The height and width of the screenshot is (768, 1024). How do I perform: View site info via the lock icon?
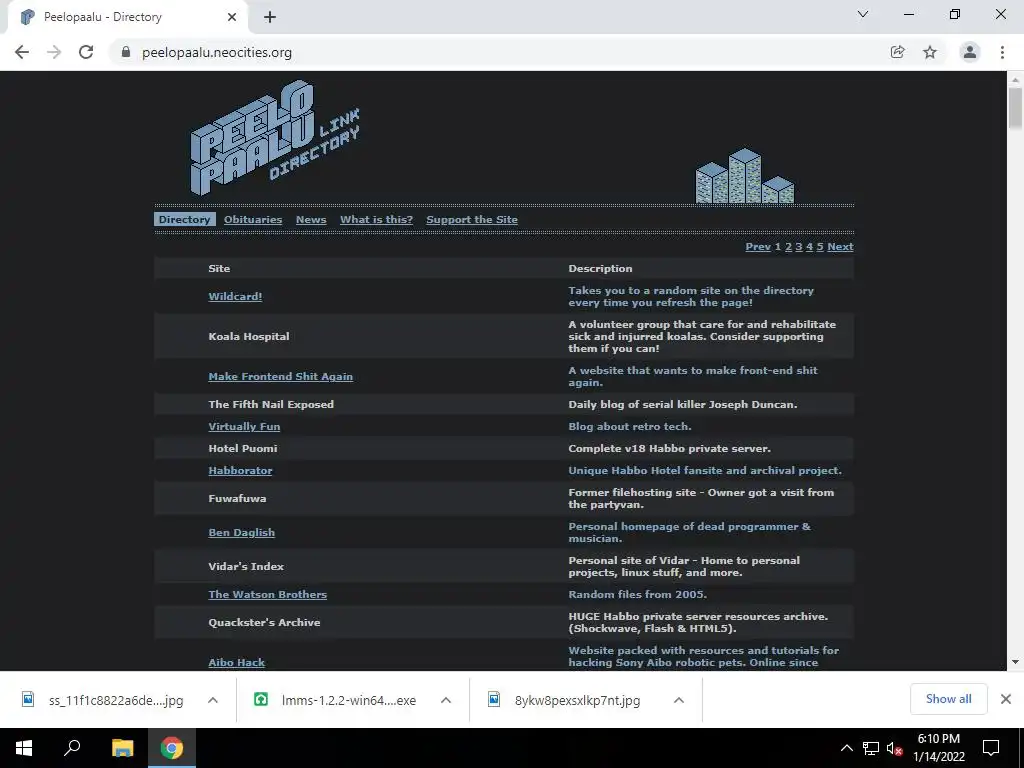coord(125,52)
